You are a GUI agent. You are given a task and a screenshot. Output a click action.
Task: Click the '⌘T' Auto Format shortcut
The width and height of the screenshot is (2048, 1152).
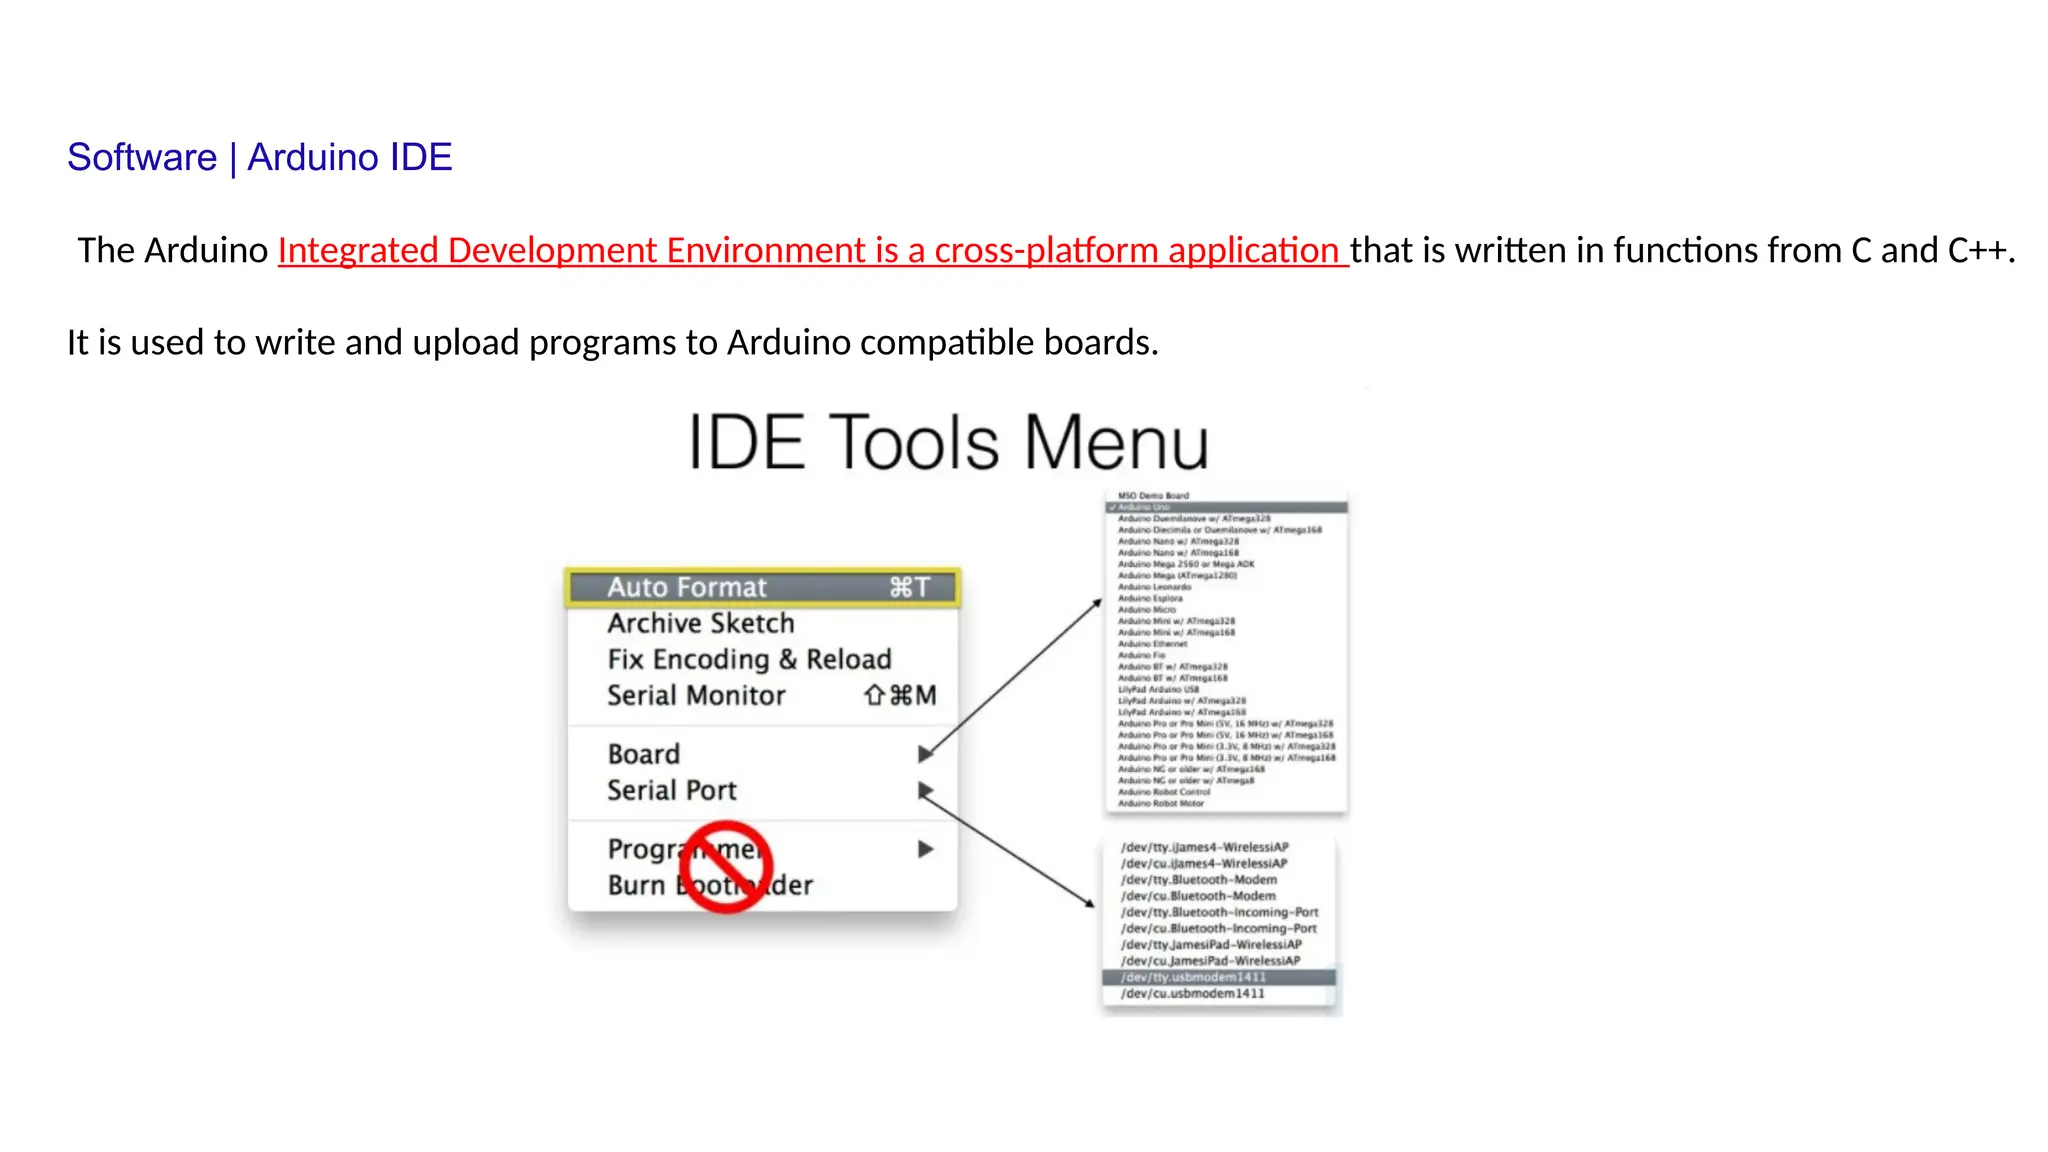(910, 587)
